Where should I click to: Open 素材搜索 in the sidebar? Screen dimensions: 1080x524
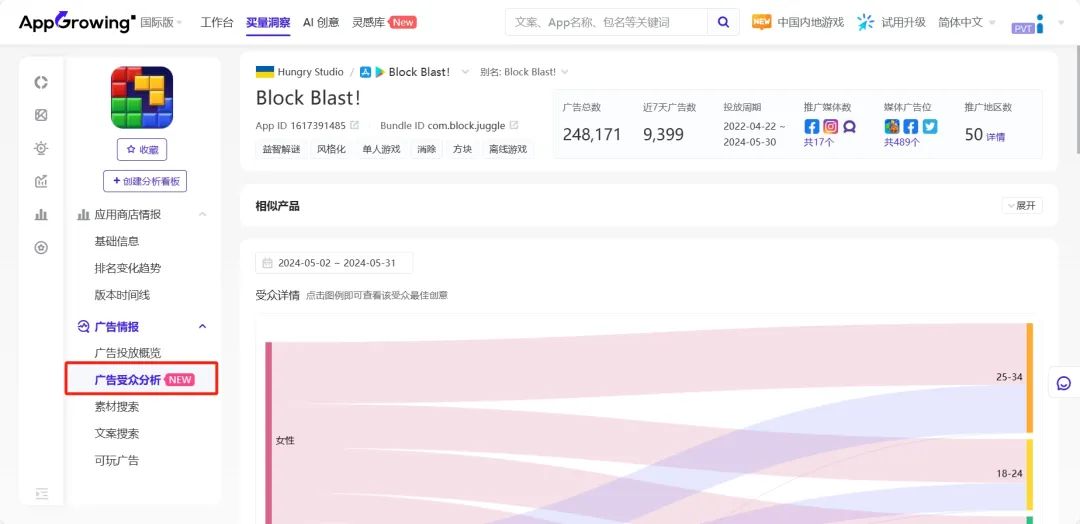(x=117, y=407)
